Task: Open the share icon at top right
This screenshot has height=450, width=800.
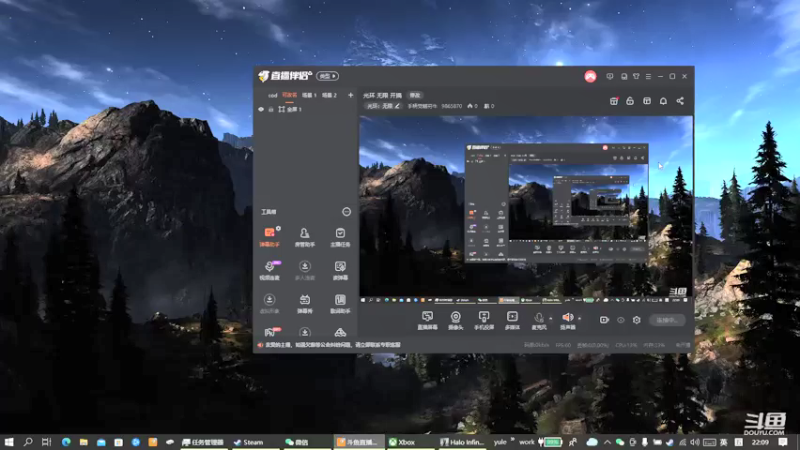Action: point(680,101)
